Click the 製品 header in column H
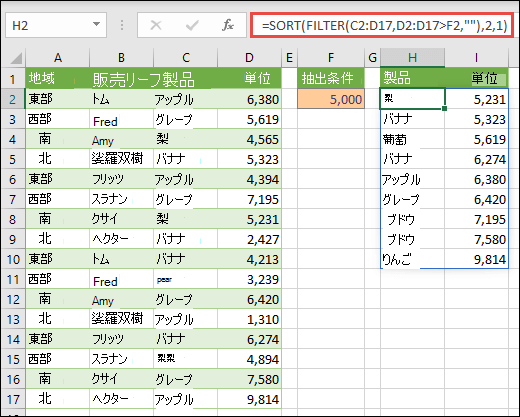The width and height of the screenshot is (520, 417). tap(412, 78)
